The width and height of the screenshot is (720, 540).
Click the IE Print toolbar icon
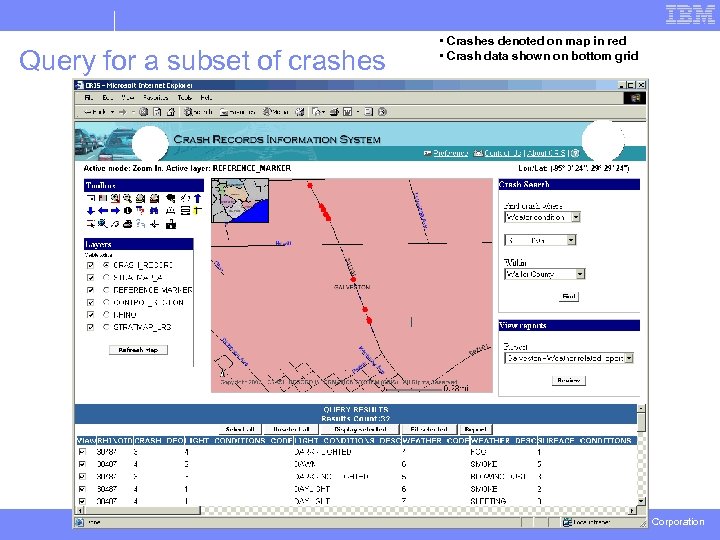[x=335, y=112]
